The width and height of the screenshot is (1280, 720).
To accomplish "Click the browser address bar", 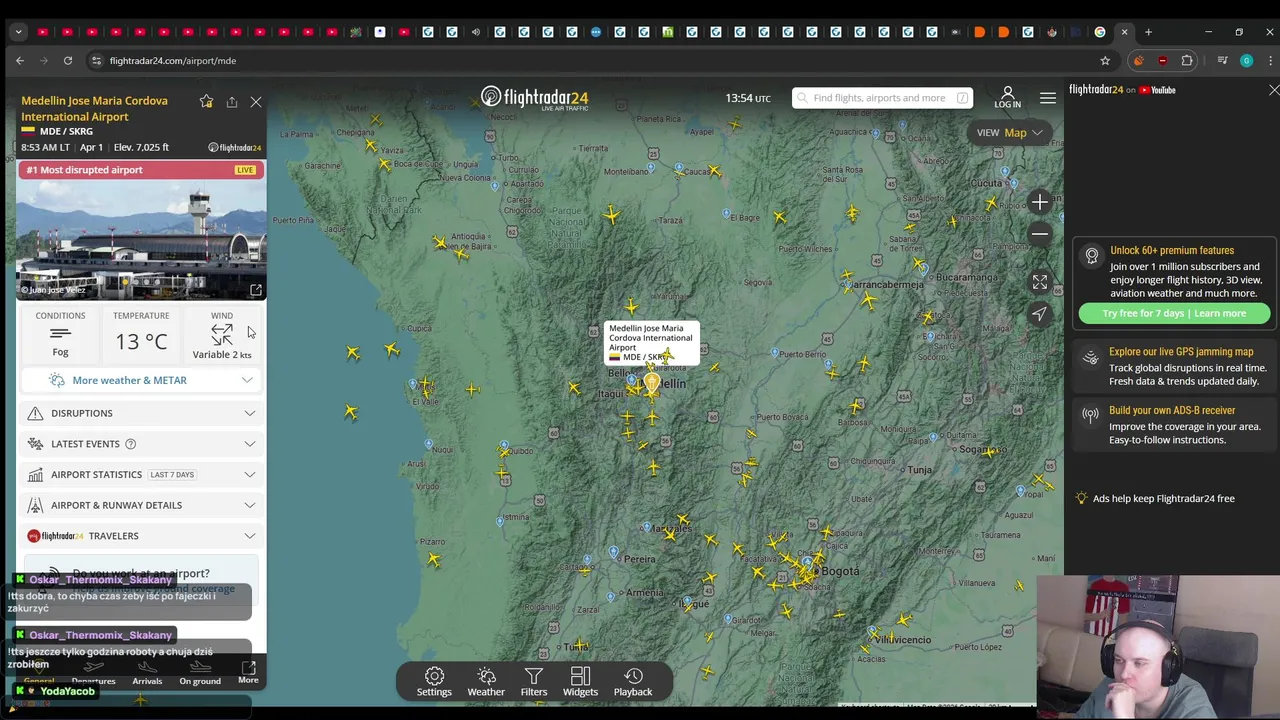I will (600, 61).
